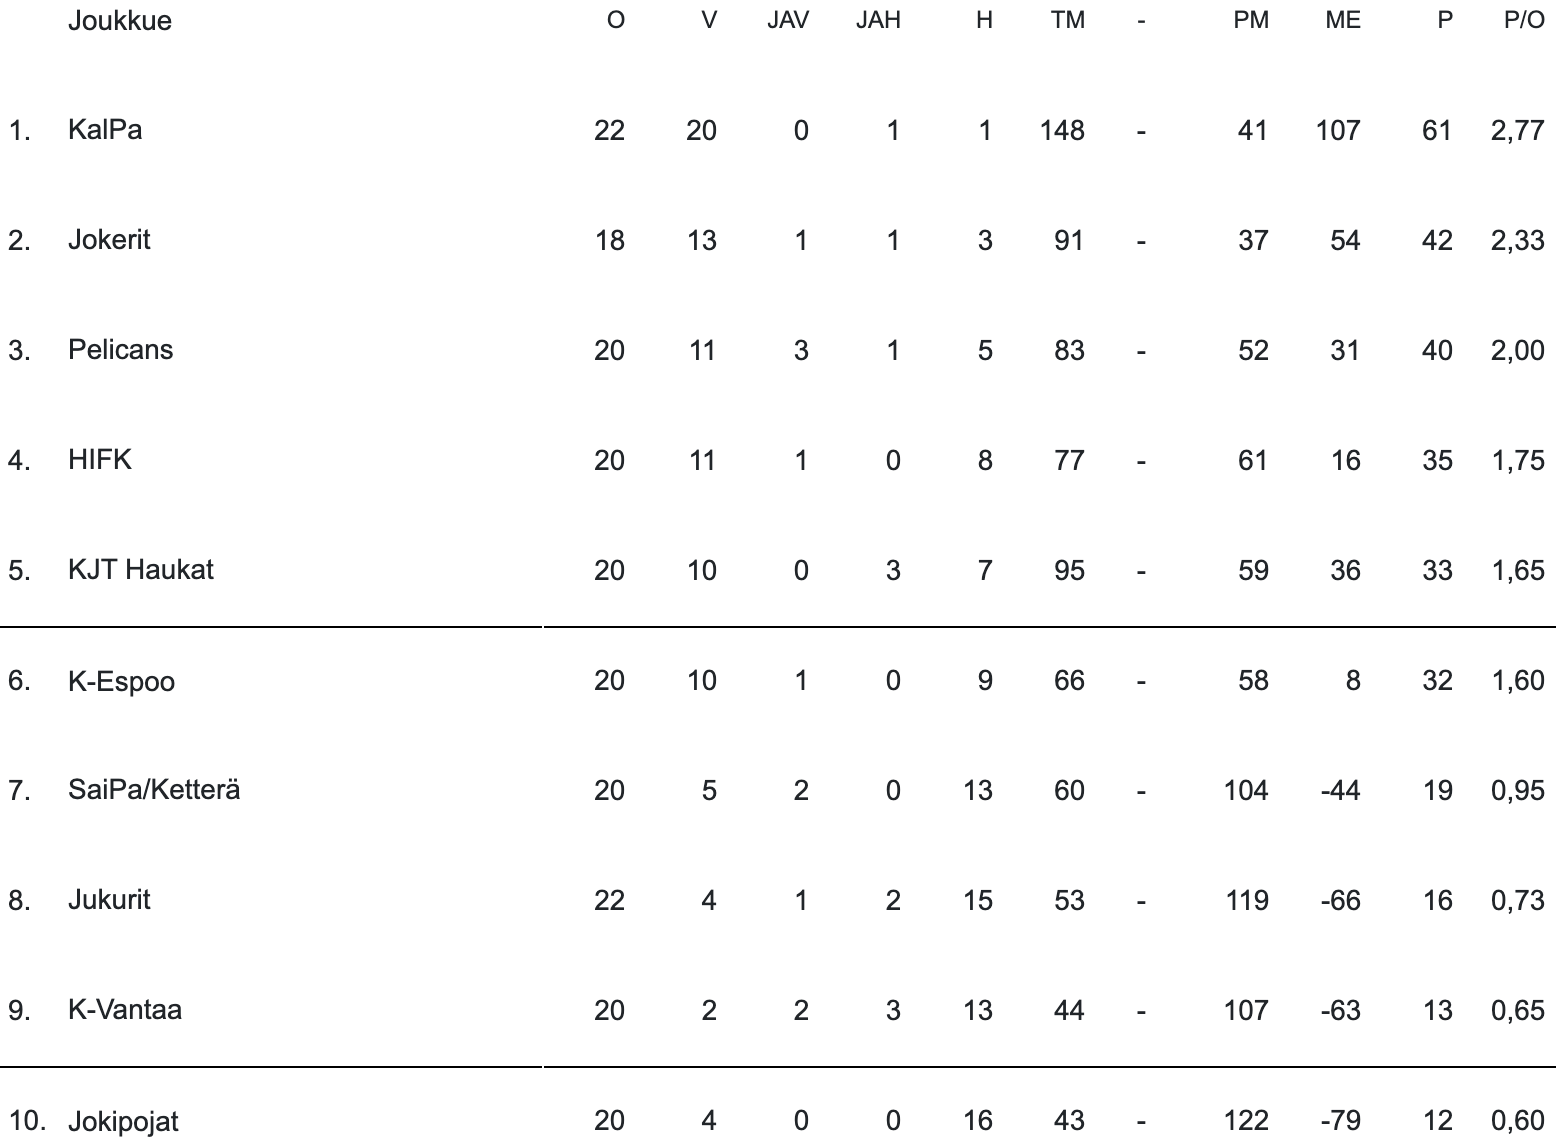
Task: Select K-Vantaa in the table
Action: (125, 1010)
